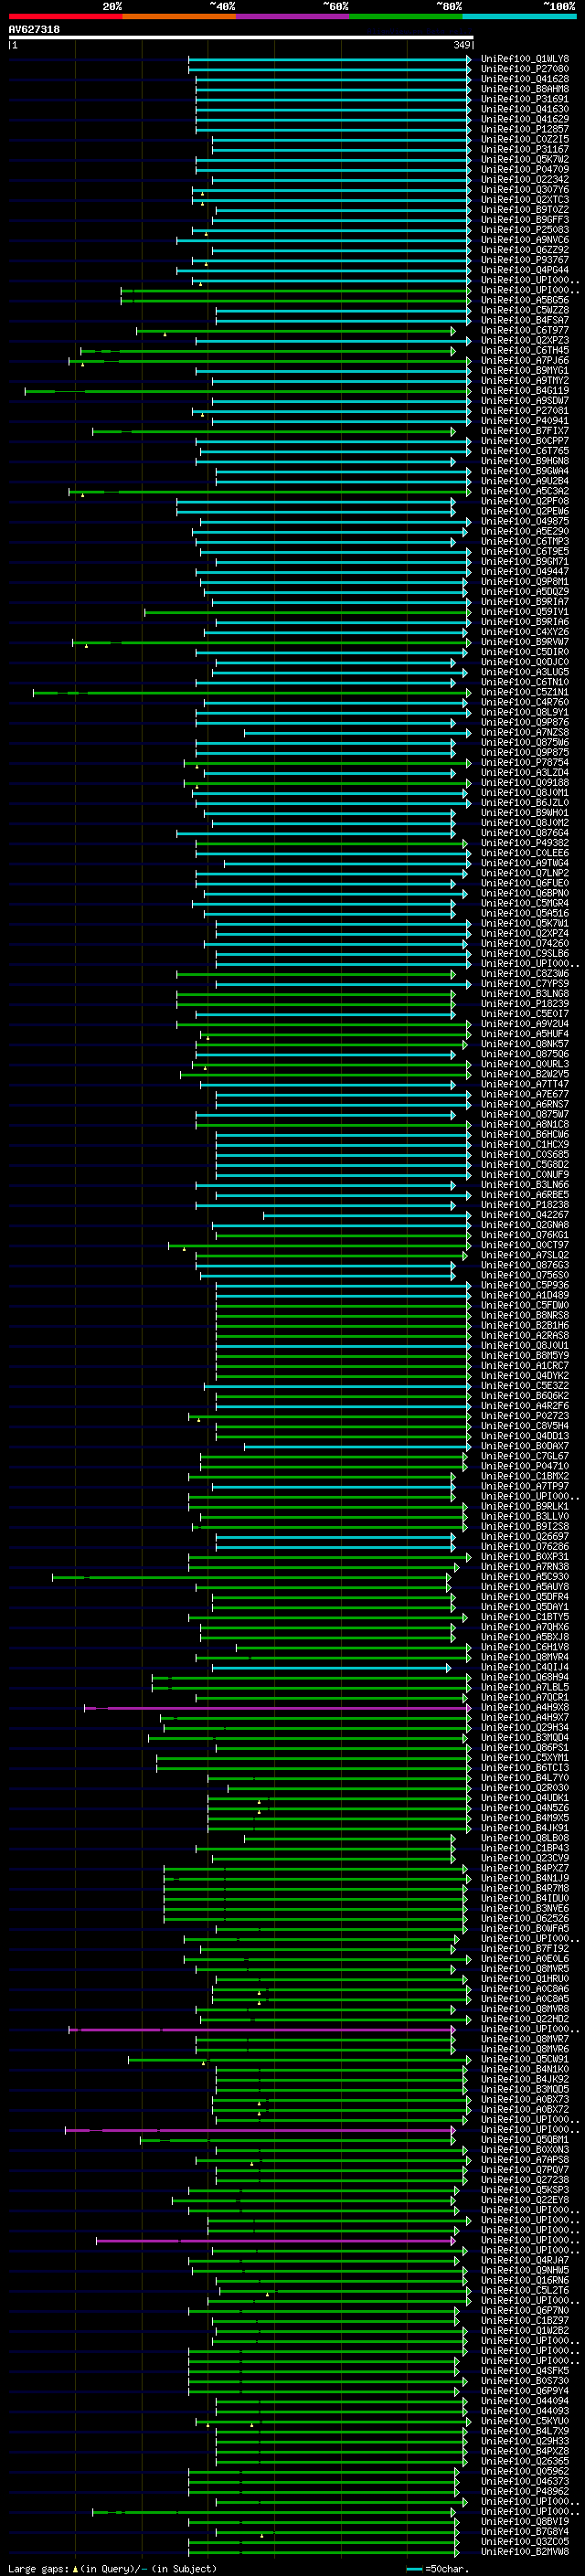The height and width of the screenshot is (2576, 585).
Task: Select hit label UniRef100_Q26365
Action: [x=525, y=2461]
